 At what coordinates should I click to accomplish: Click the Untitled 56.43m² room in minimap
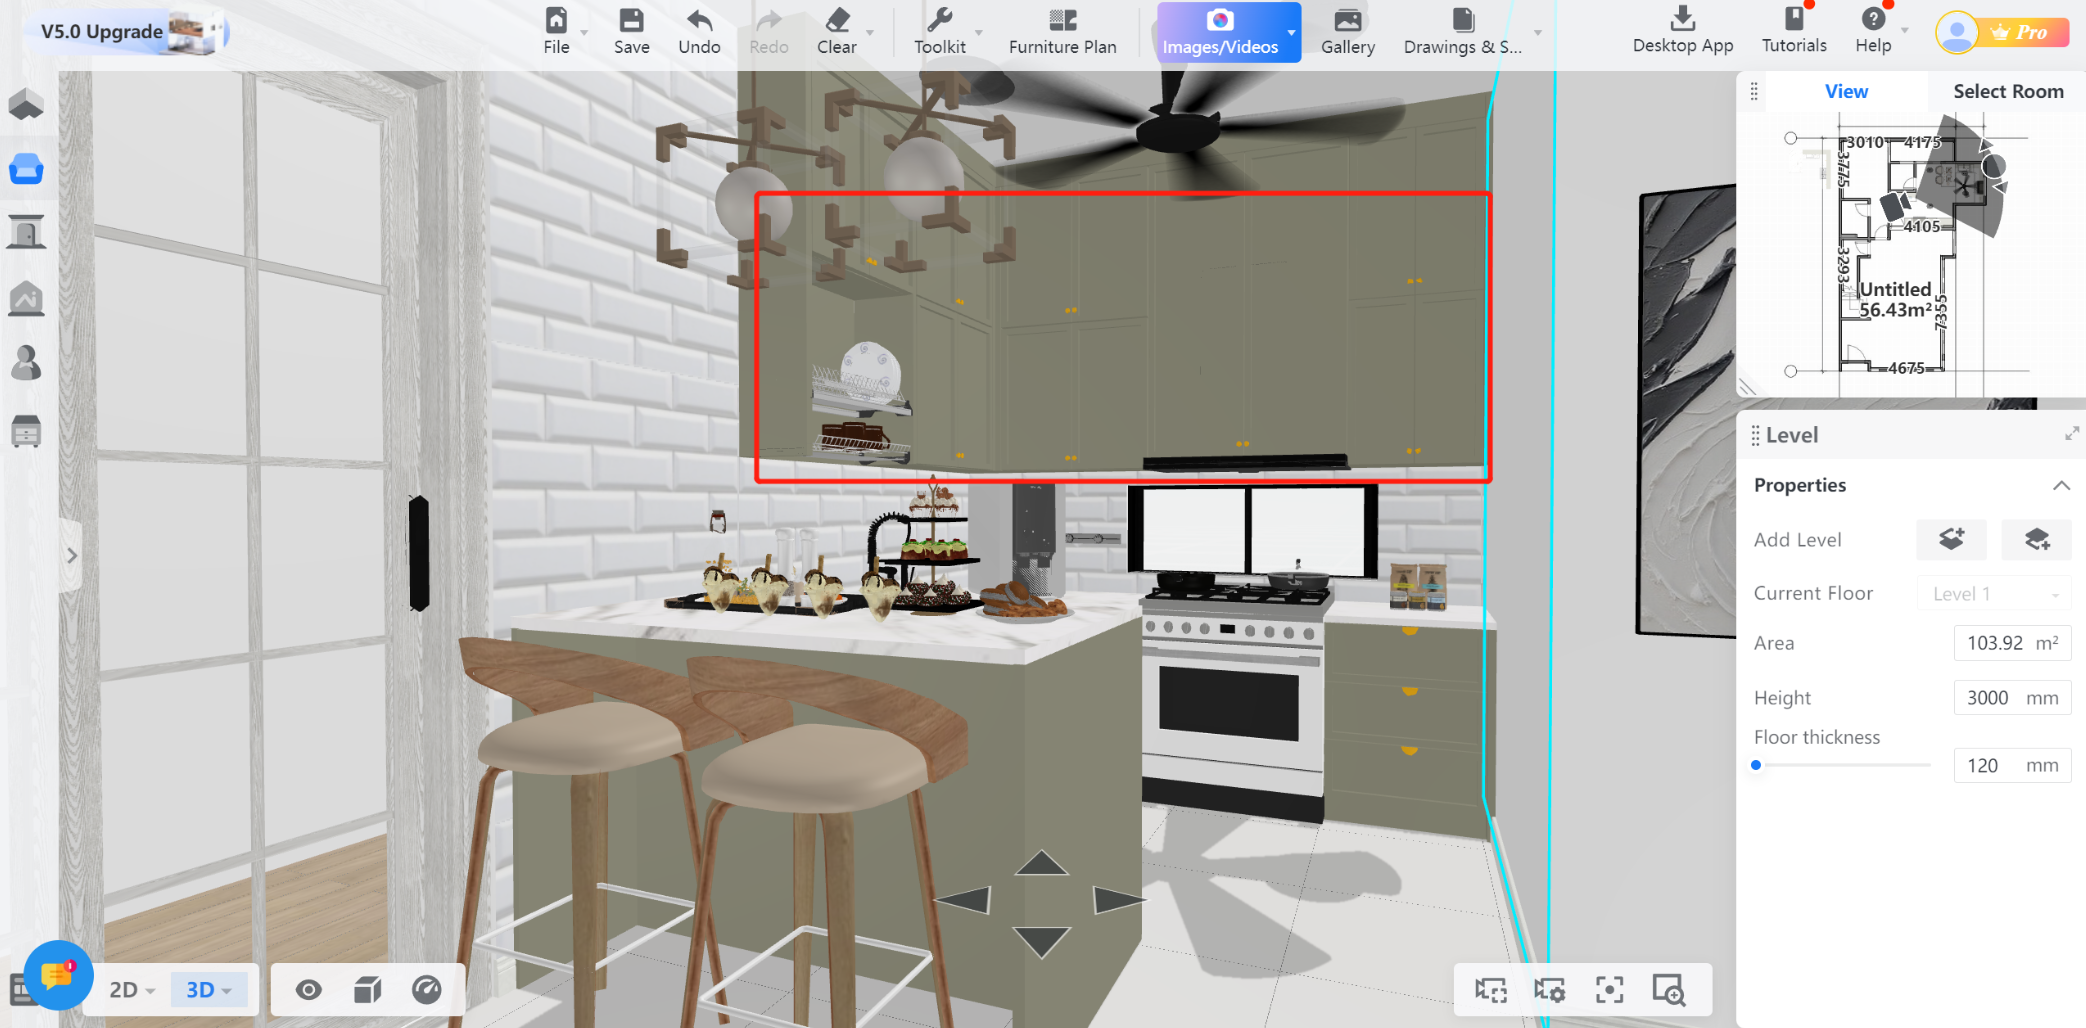1895,299
